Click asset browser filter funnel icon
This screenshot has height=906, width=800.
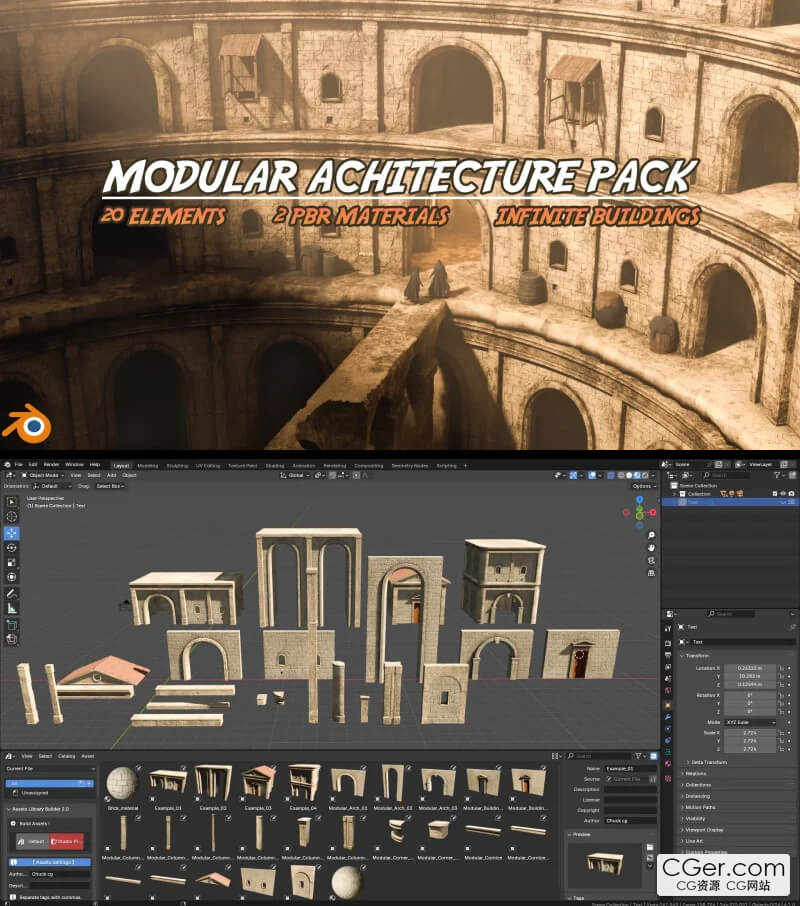click(x=639, y=756)
